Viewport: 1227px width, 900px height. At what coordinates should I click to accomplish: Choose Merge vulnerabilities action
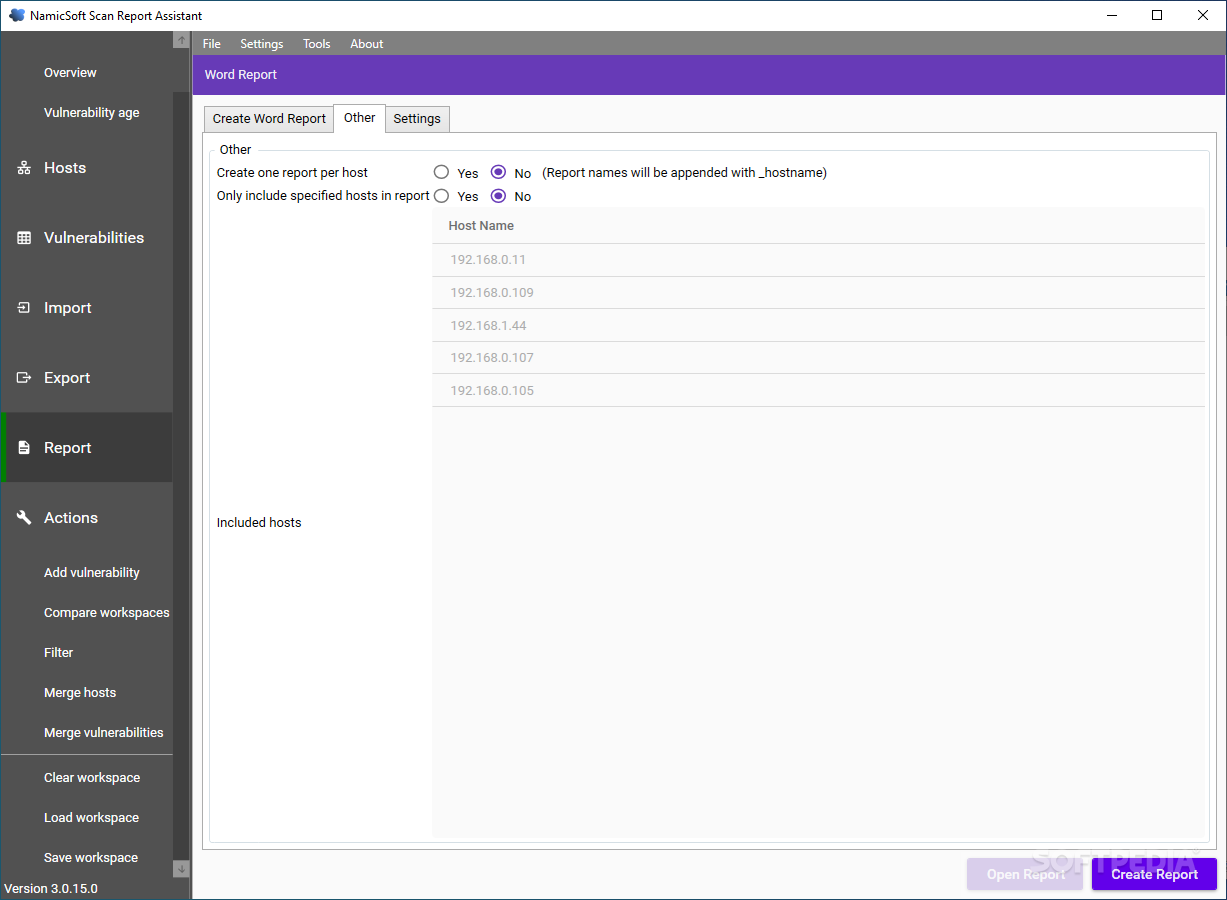click(103, 733)
